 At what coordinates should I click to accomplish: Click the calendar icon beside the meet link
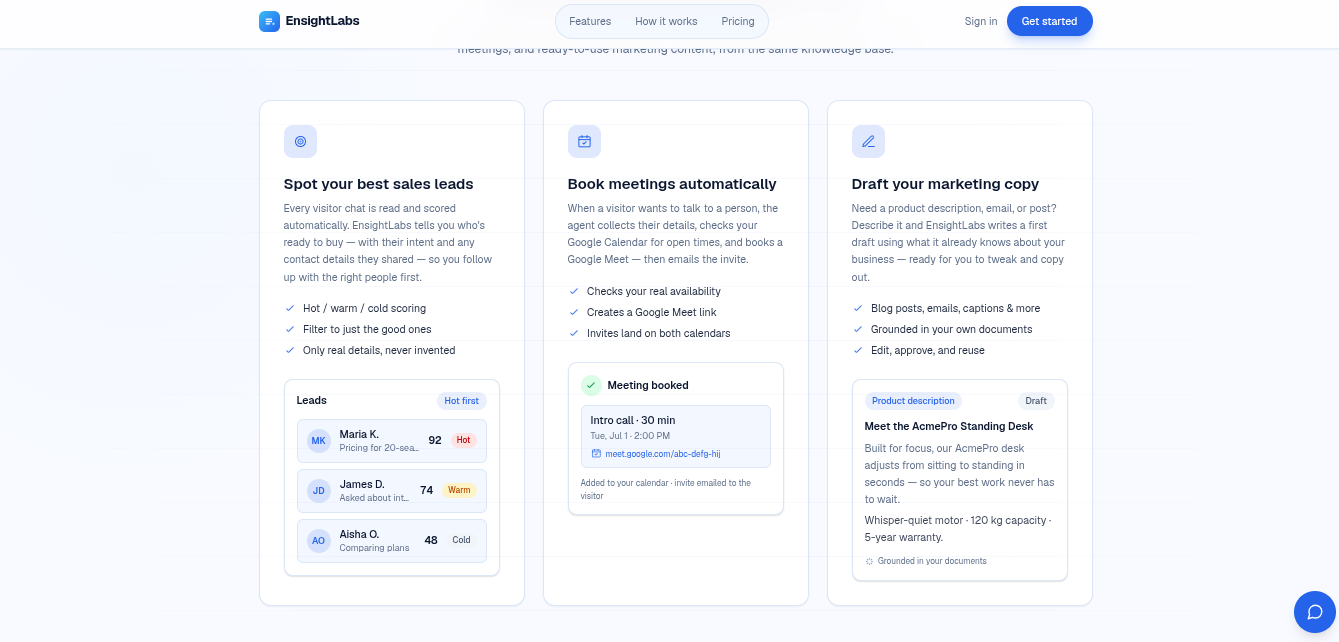(x=596, y=453)
